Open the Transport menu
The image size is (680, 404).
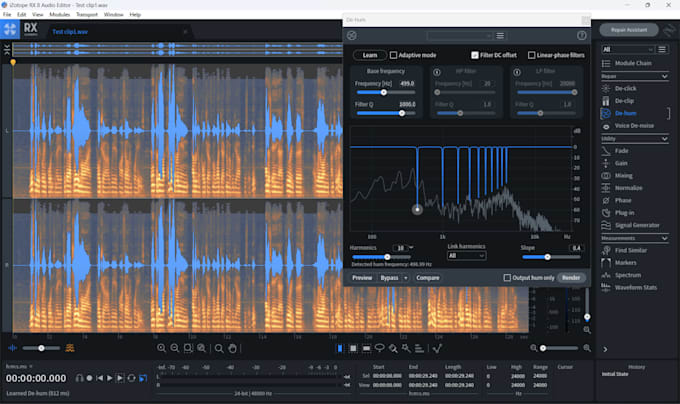coord(87,14)
